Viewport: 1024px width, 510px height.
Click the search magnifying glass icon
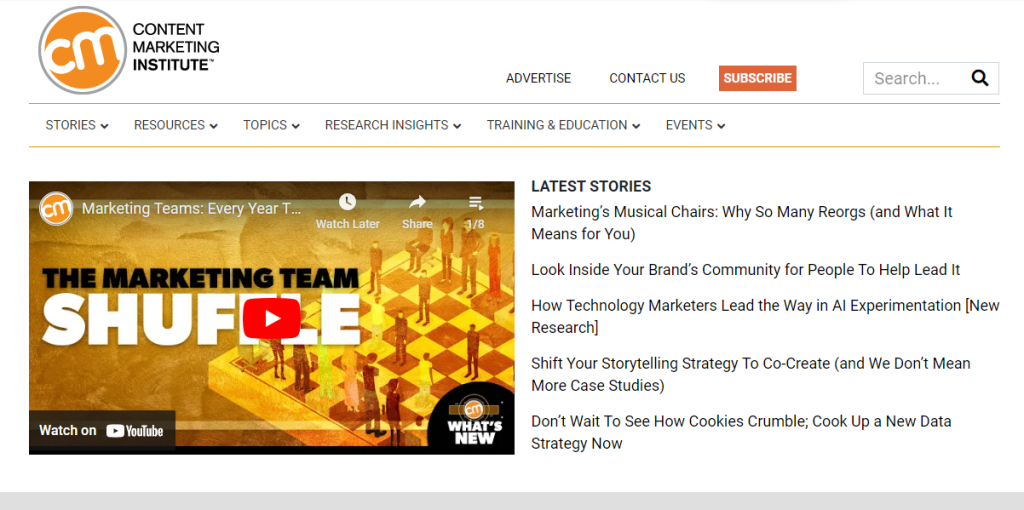[x=979, y=78]
